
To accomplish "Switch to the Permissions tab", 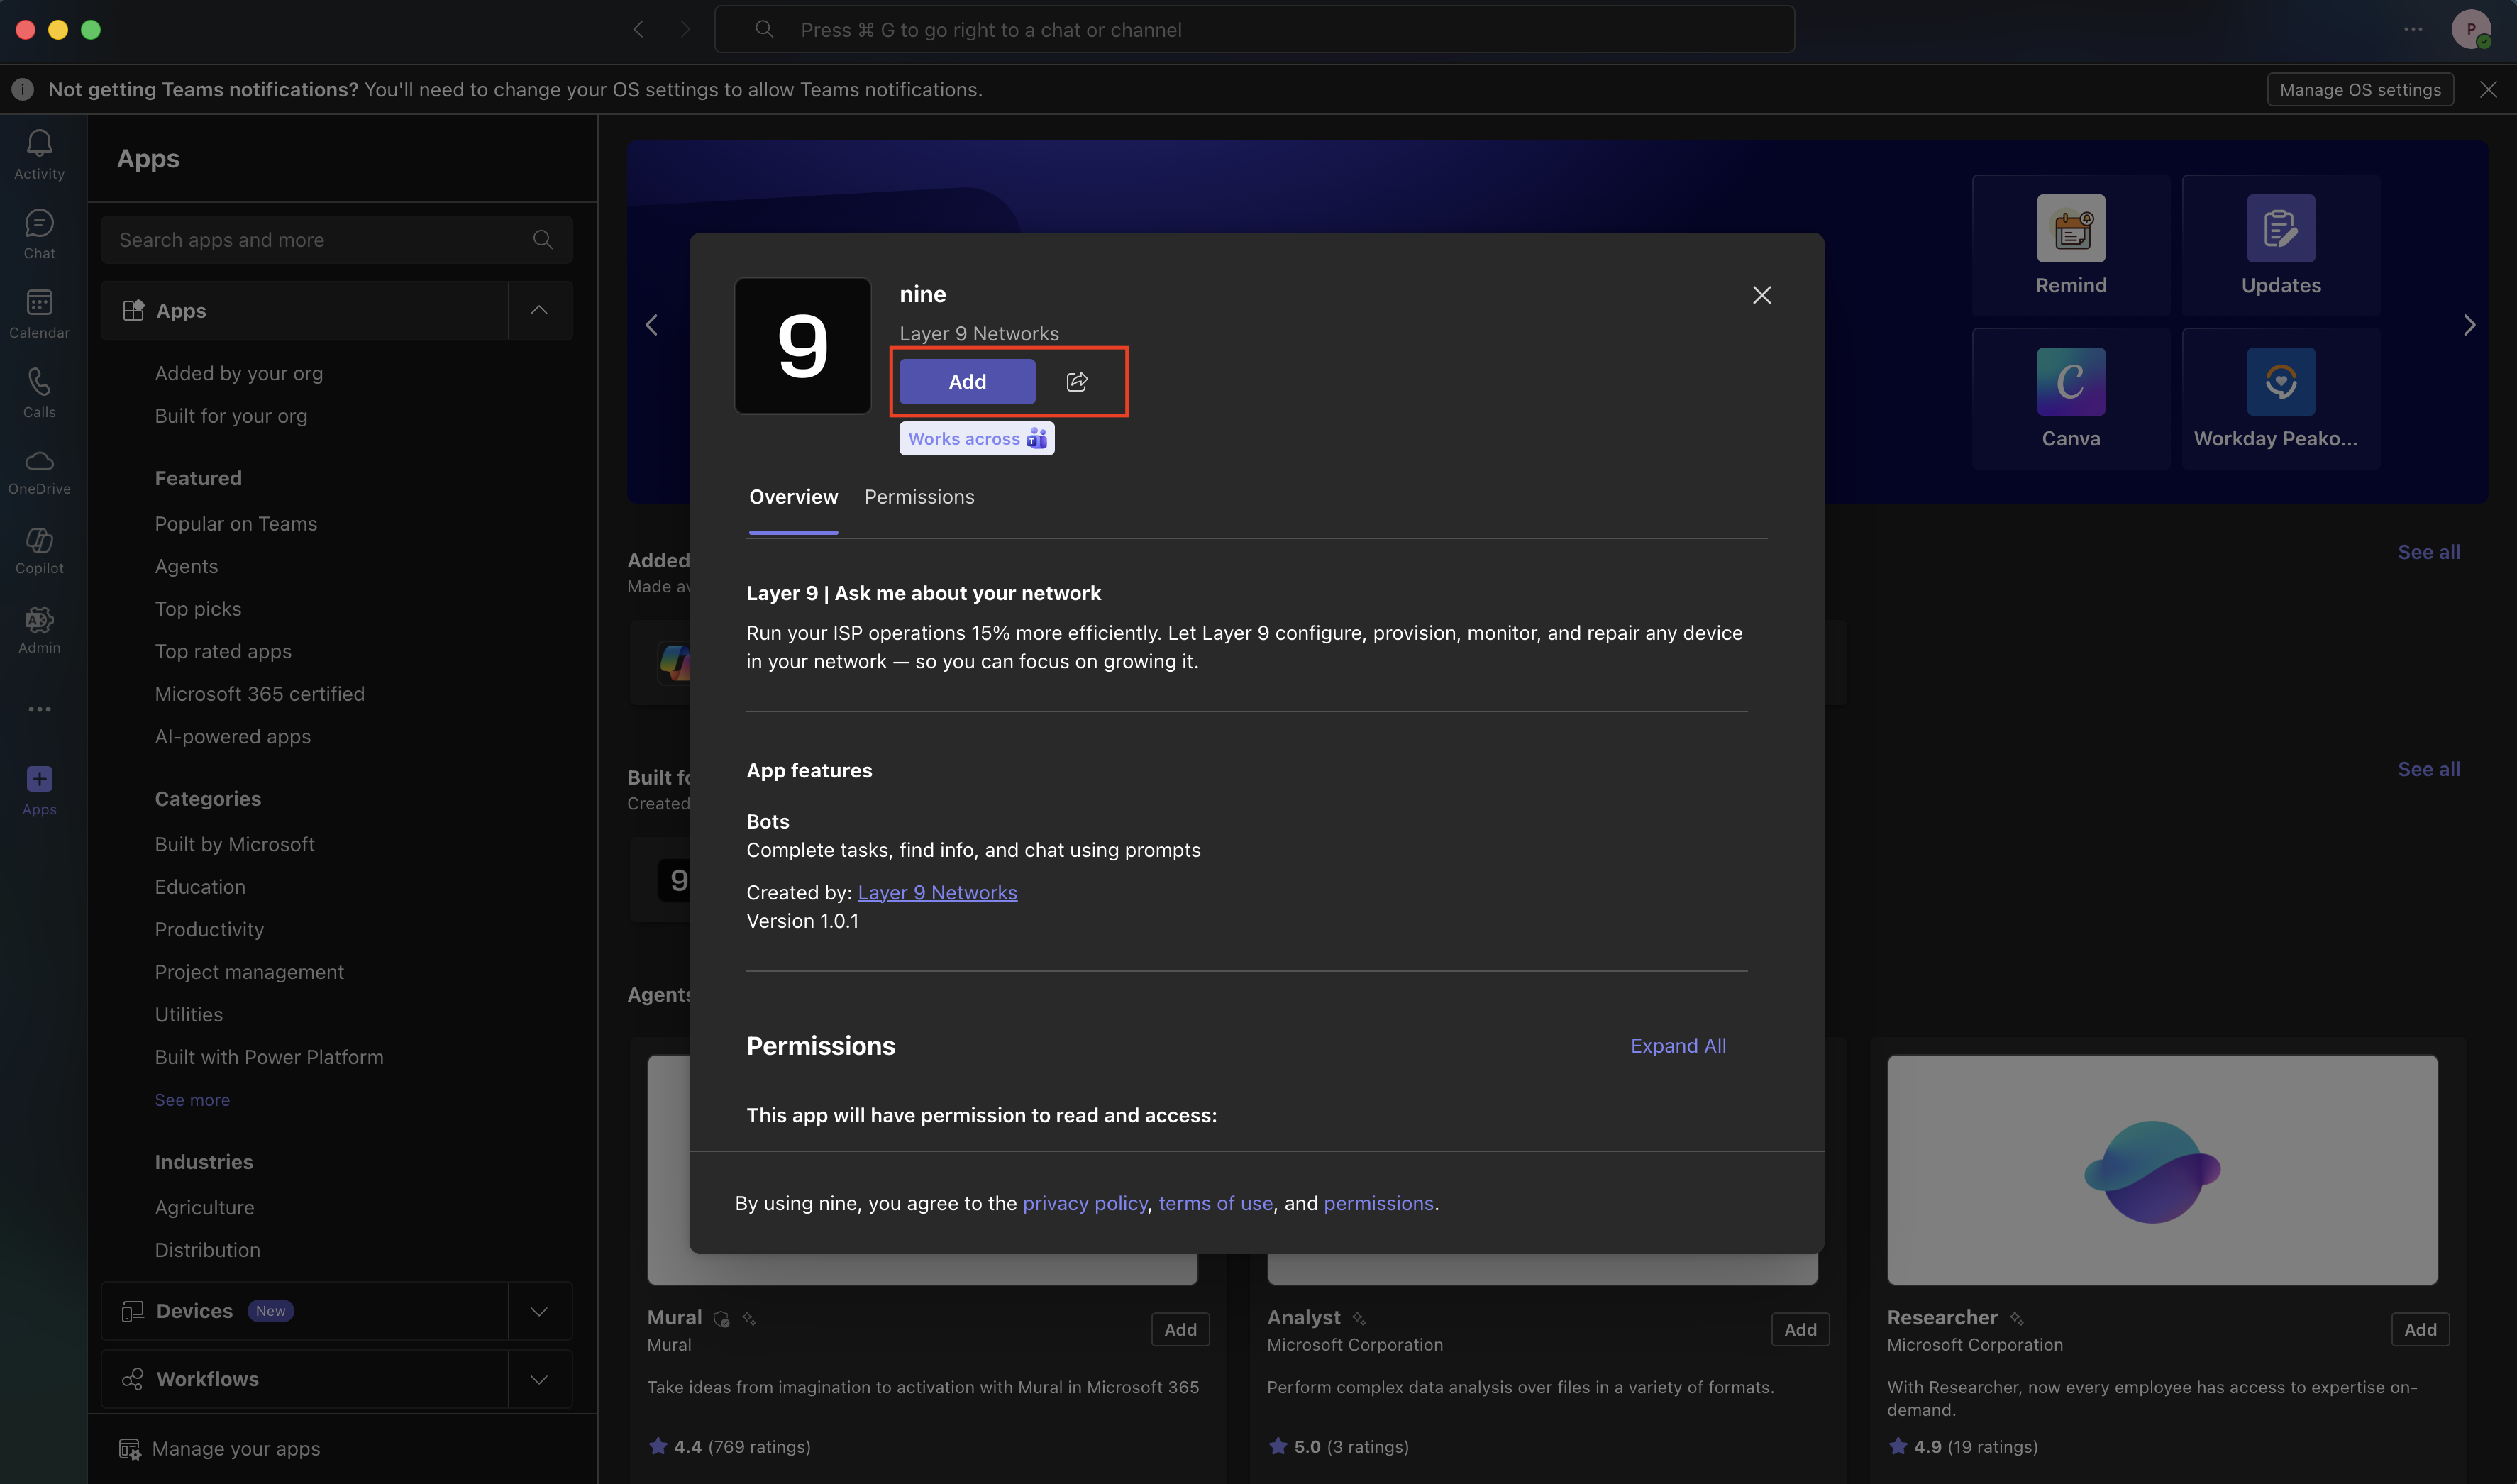I will coord(919,497).
